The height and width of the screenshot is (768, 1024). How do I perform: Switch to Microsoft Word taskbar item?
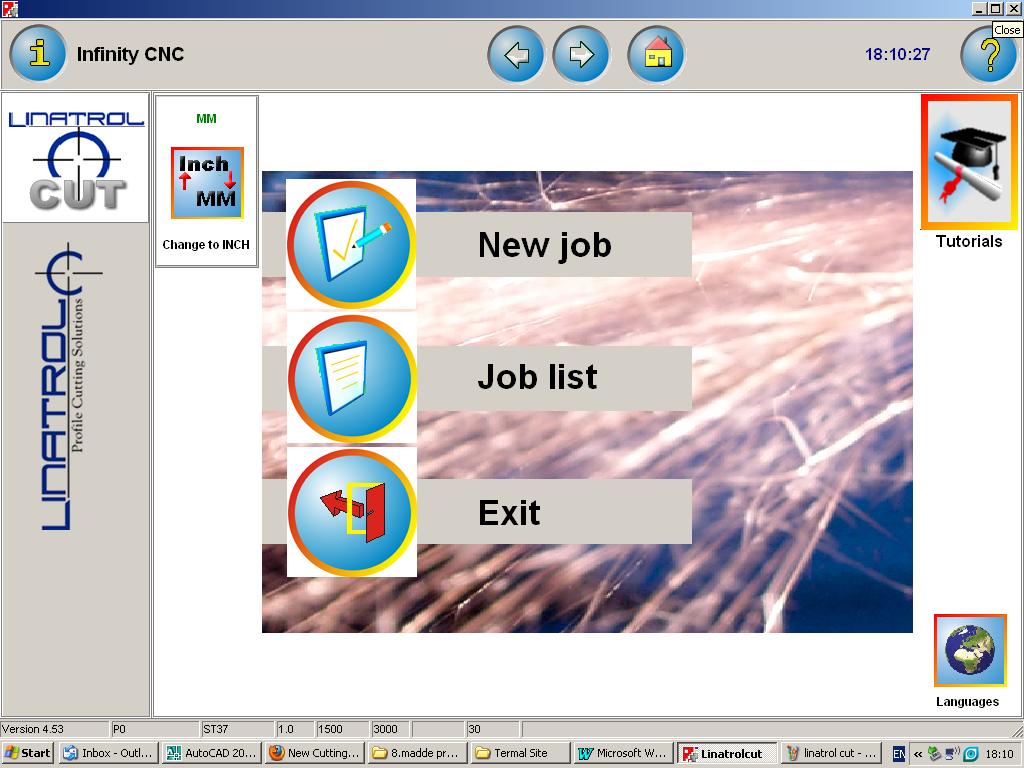622,753
